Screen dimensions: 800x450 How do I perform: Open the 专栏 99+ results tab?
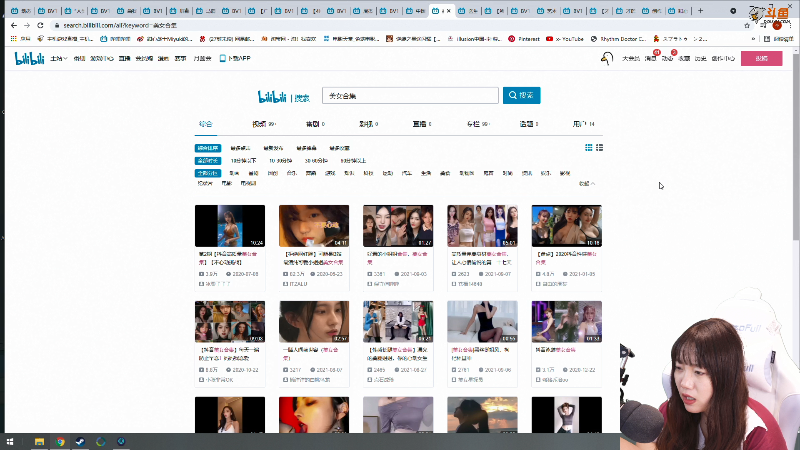[478, 124]
